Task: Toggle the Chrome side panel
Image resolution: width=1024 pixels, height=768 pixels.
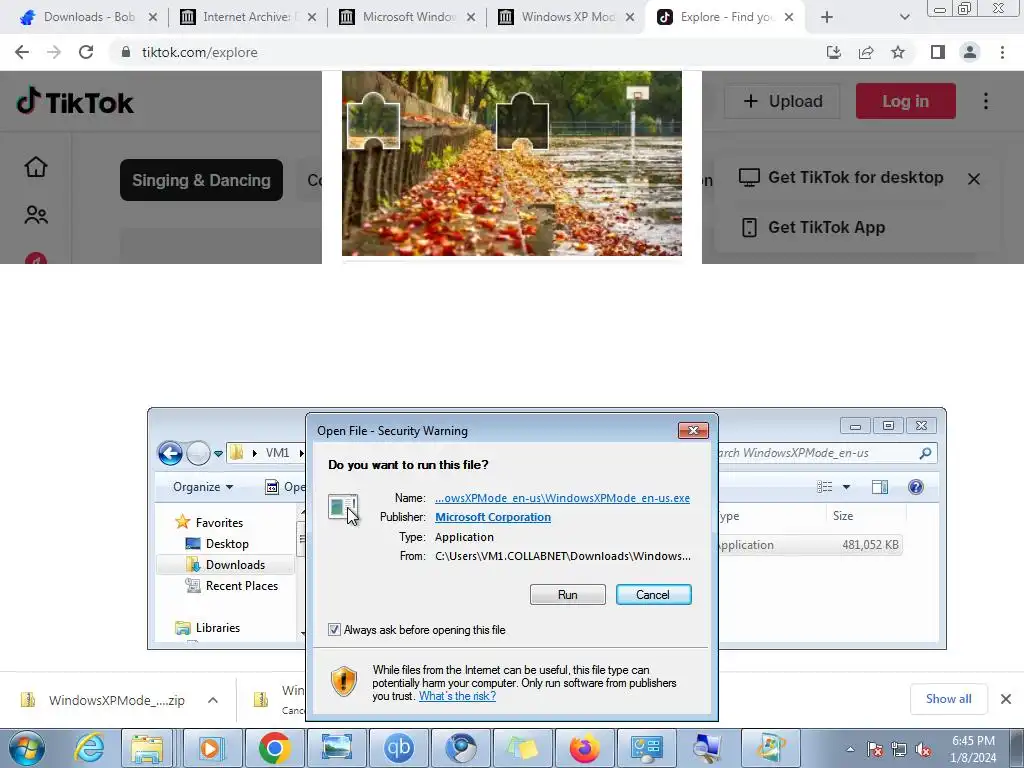Action: [x=938, y=52]
